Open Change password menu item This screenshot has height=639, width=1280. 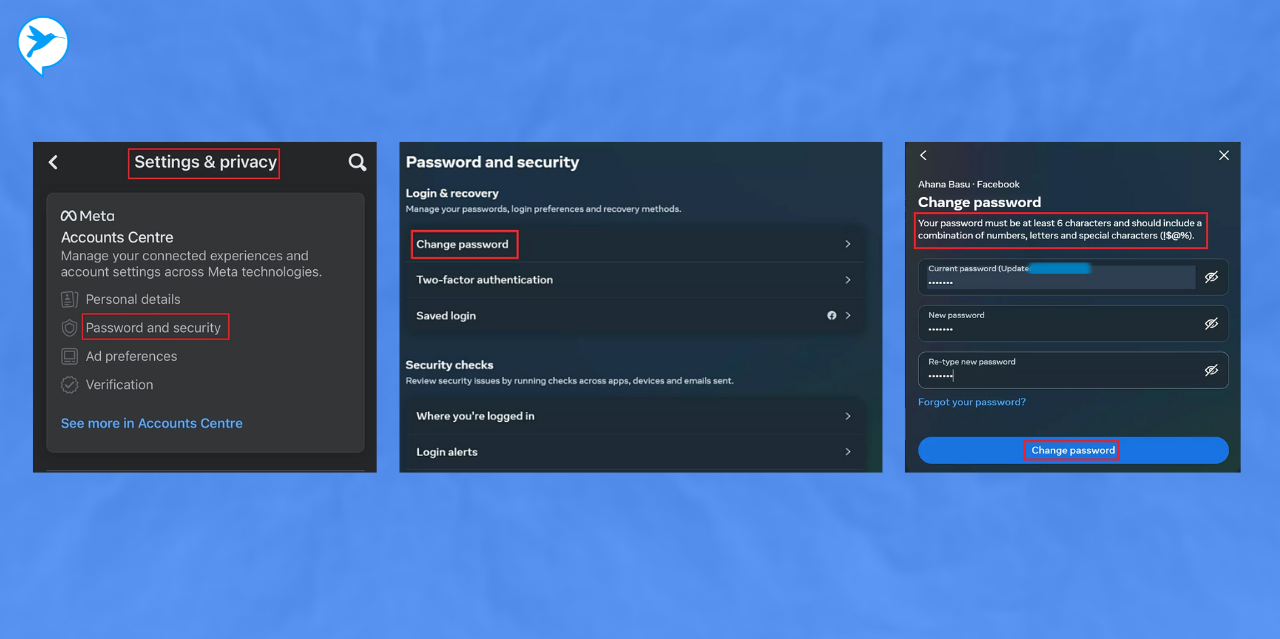coord(463,244)
